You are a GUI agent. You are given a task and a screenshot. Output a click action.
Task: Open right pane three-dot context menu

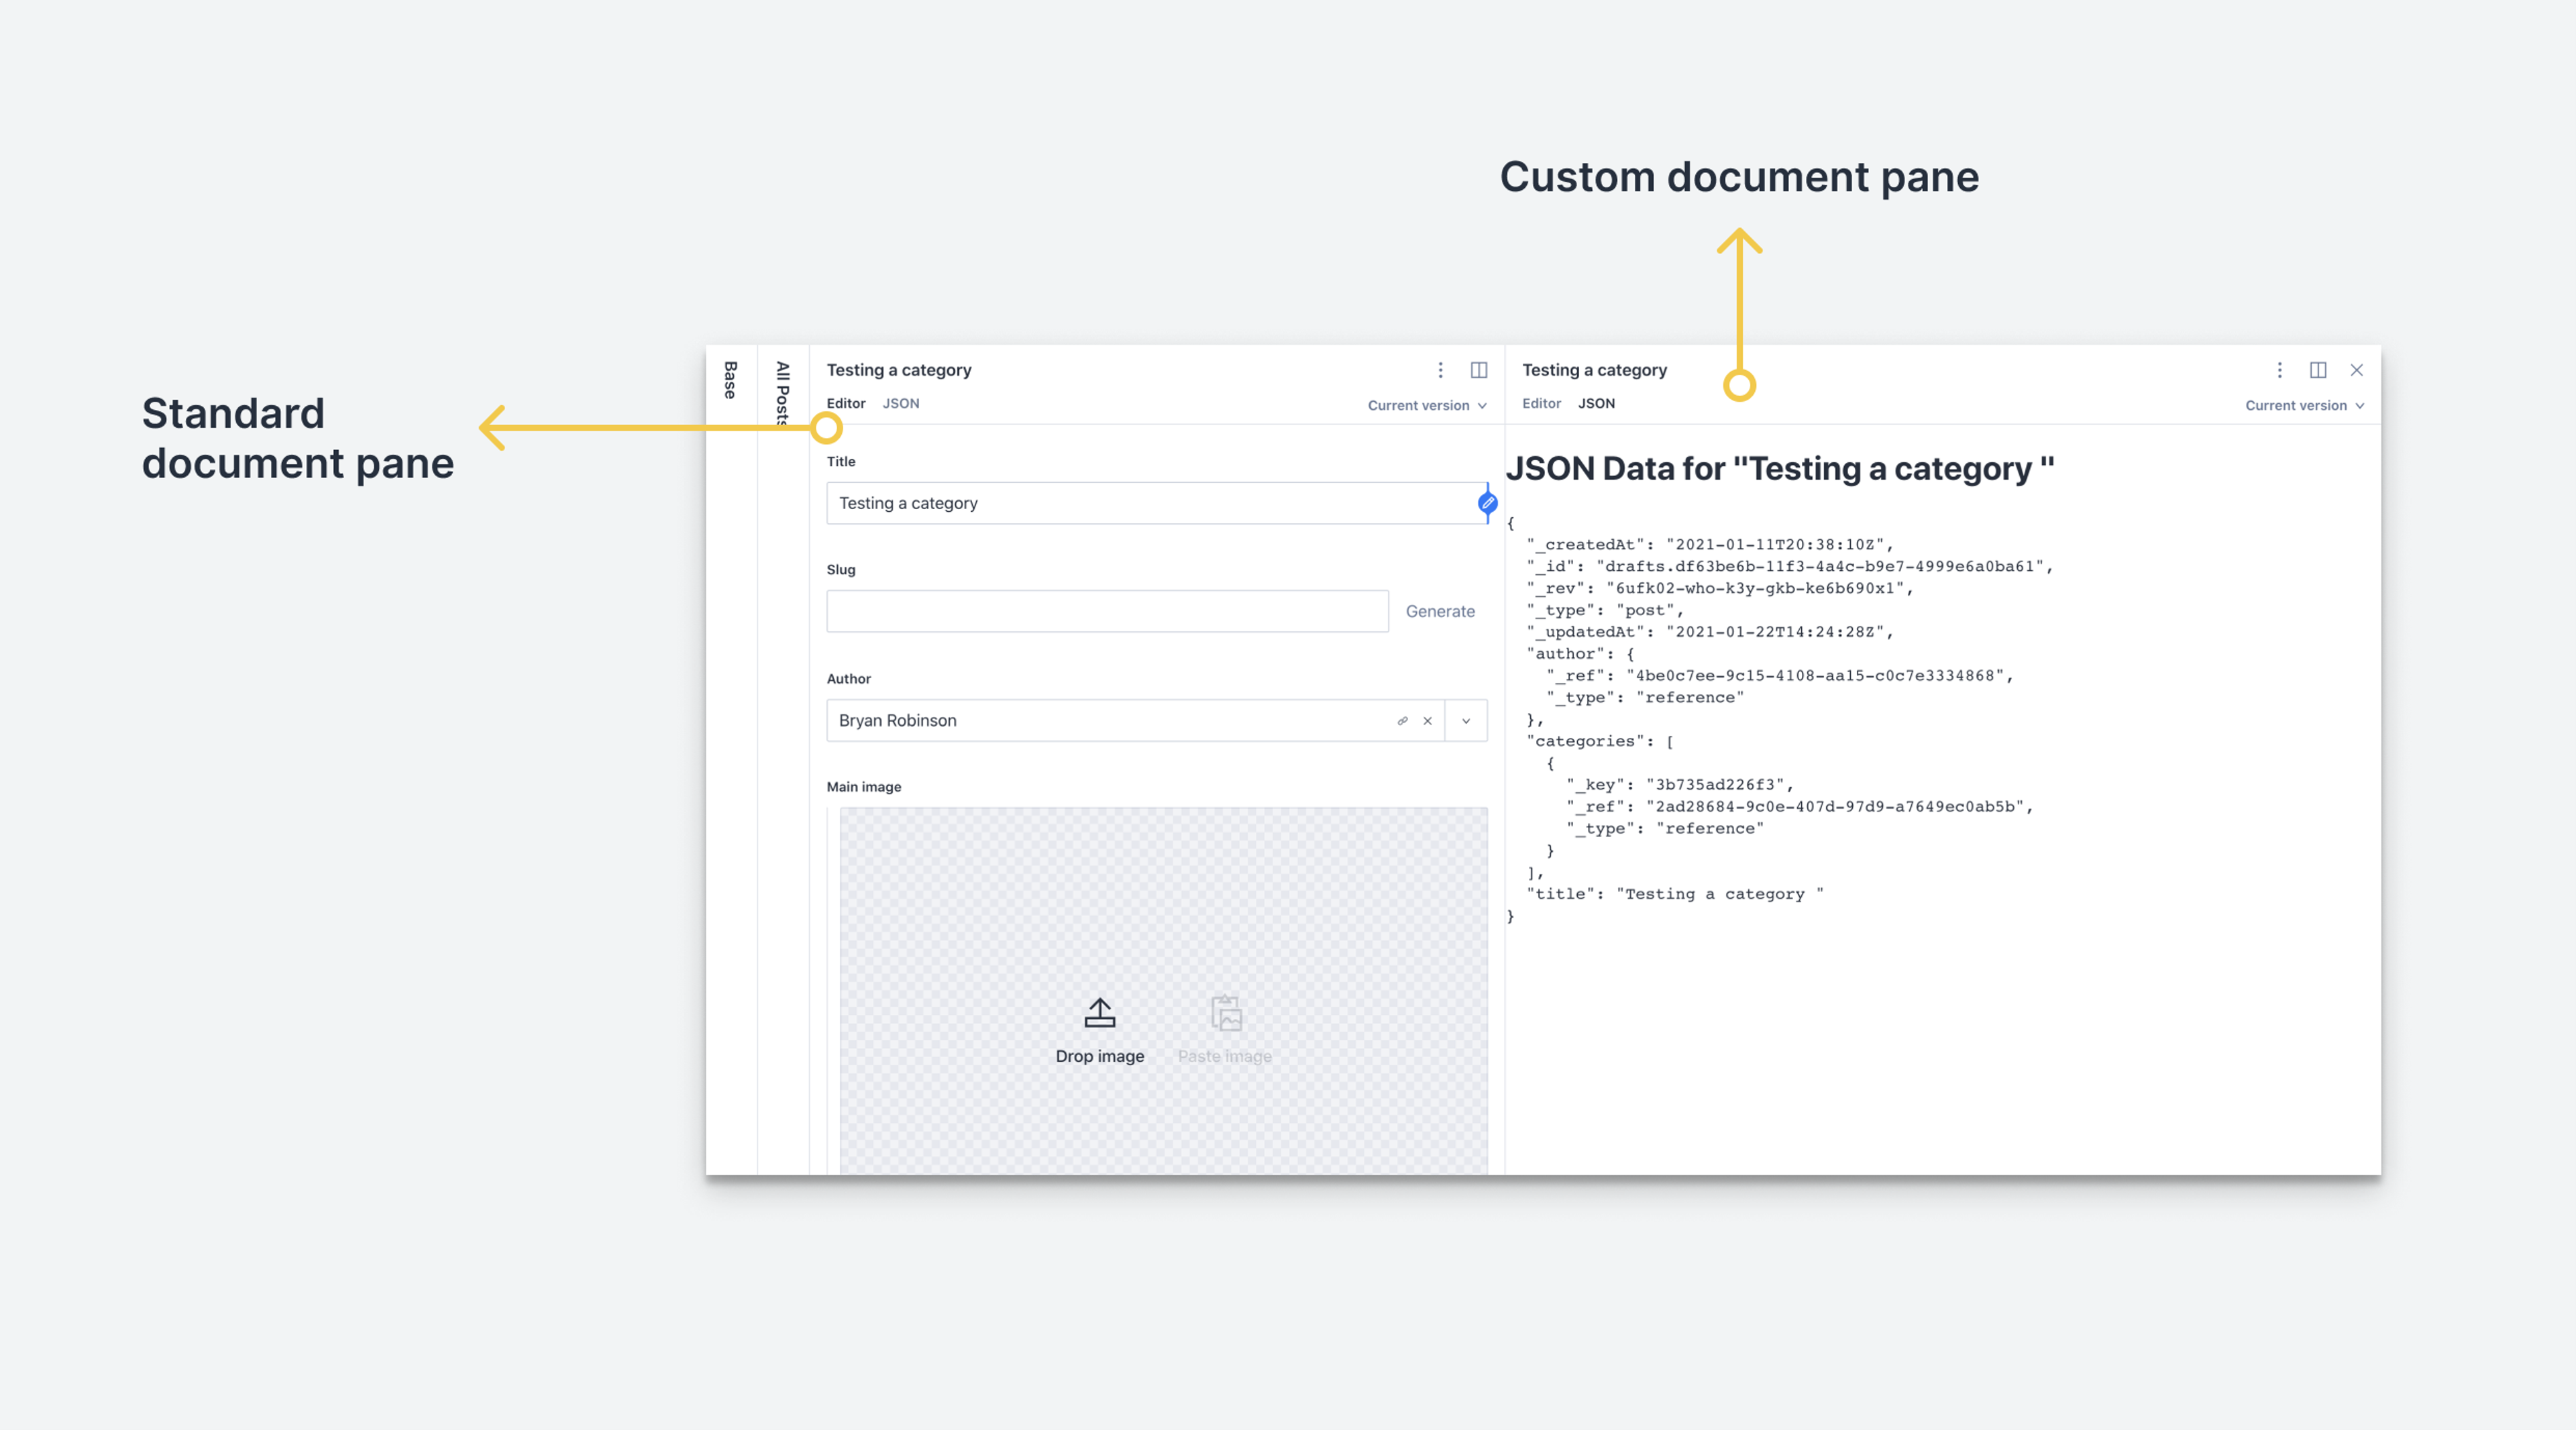(x=2279, y=370)
